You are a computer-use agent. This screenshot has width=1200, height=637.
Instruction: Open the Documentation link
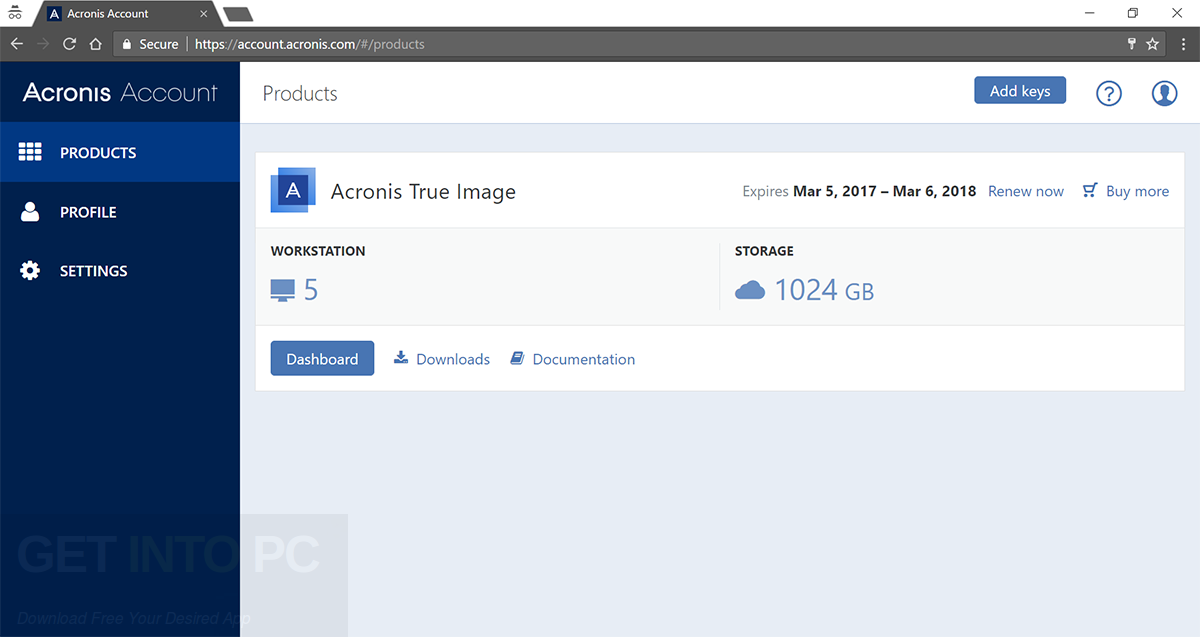coord(584,359)
